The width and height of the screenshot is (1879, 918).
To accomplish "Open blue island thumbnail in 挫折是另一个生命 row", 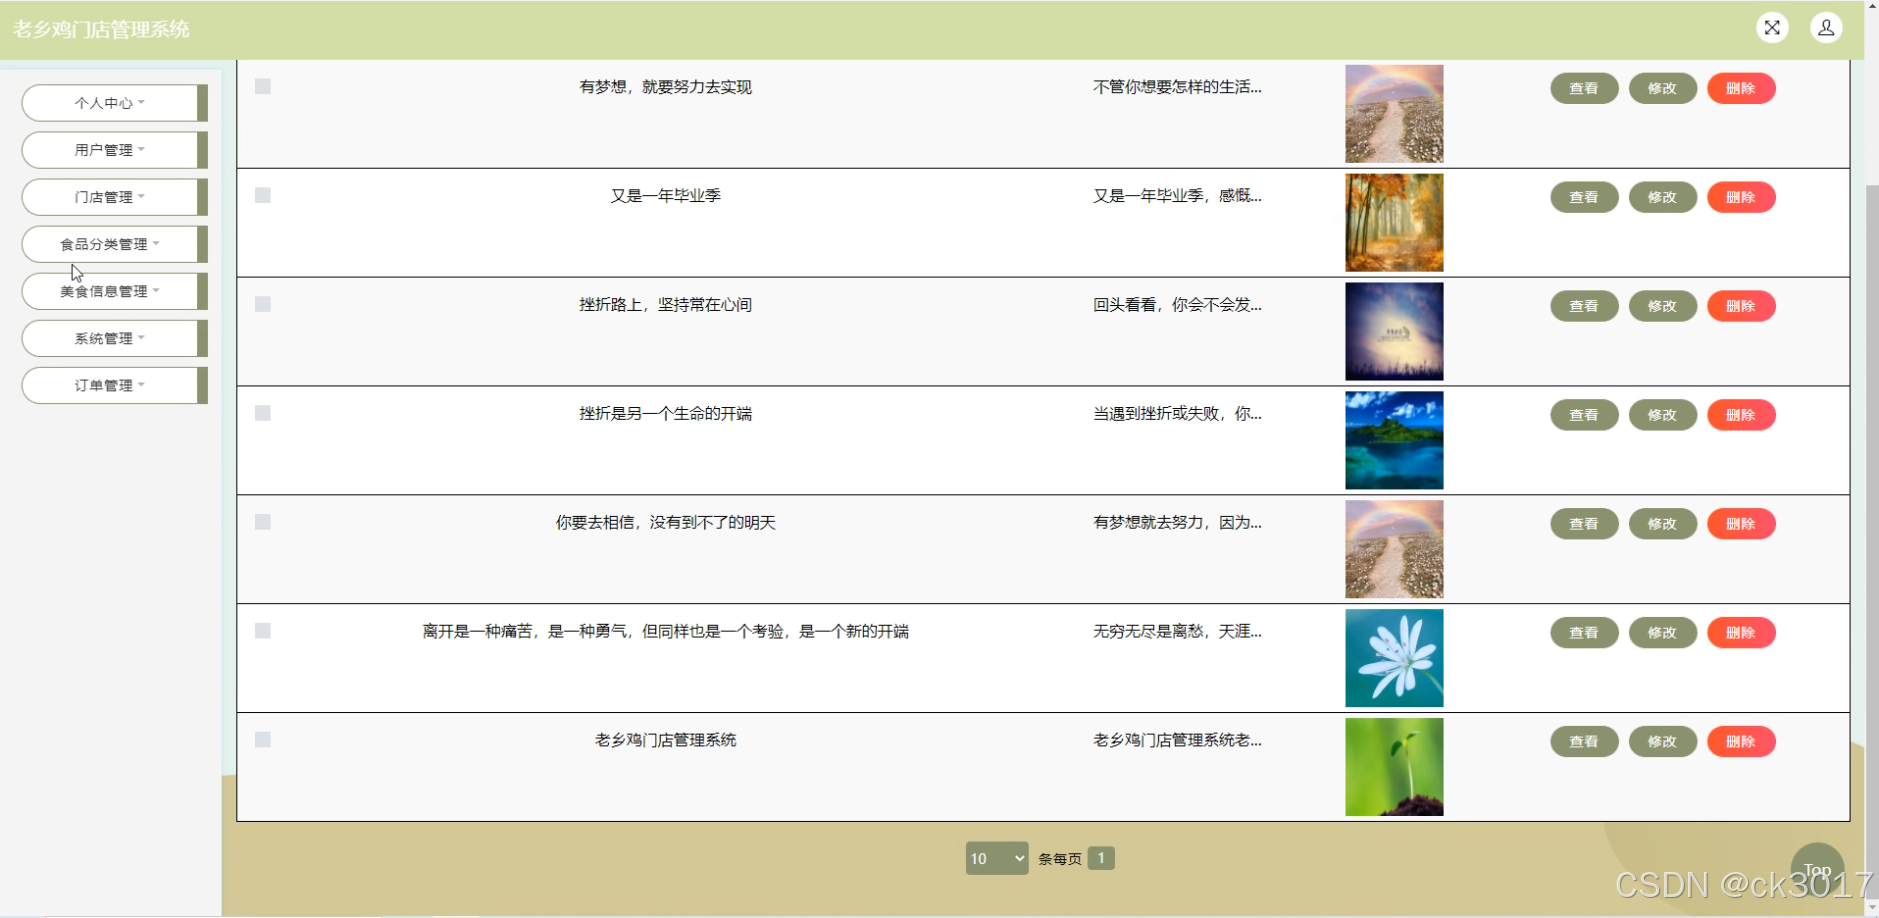I will click(1394, 441).
